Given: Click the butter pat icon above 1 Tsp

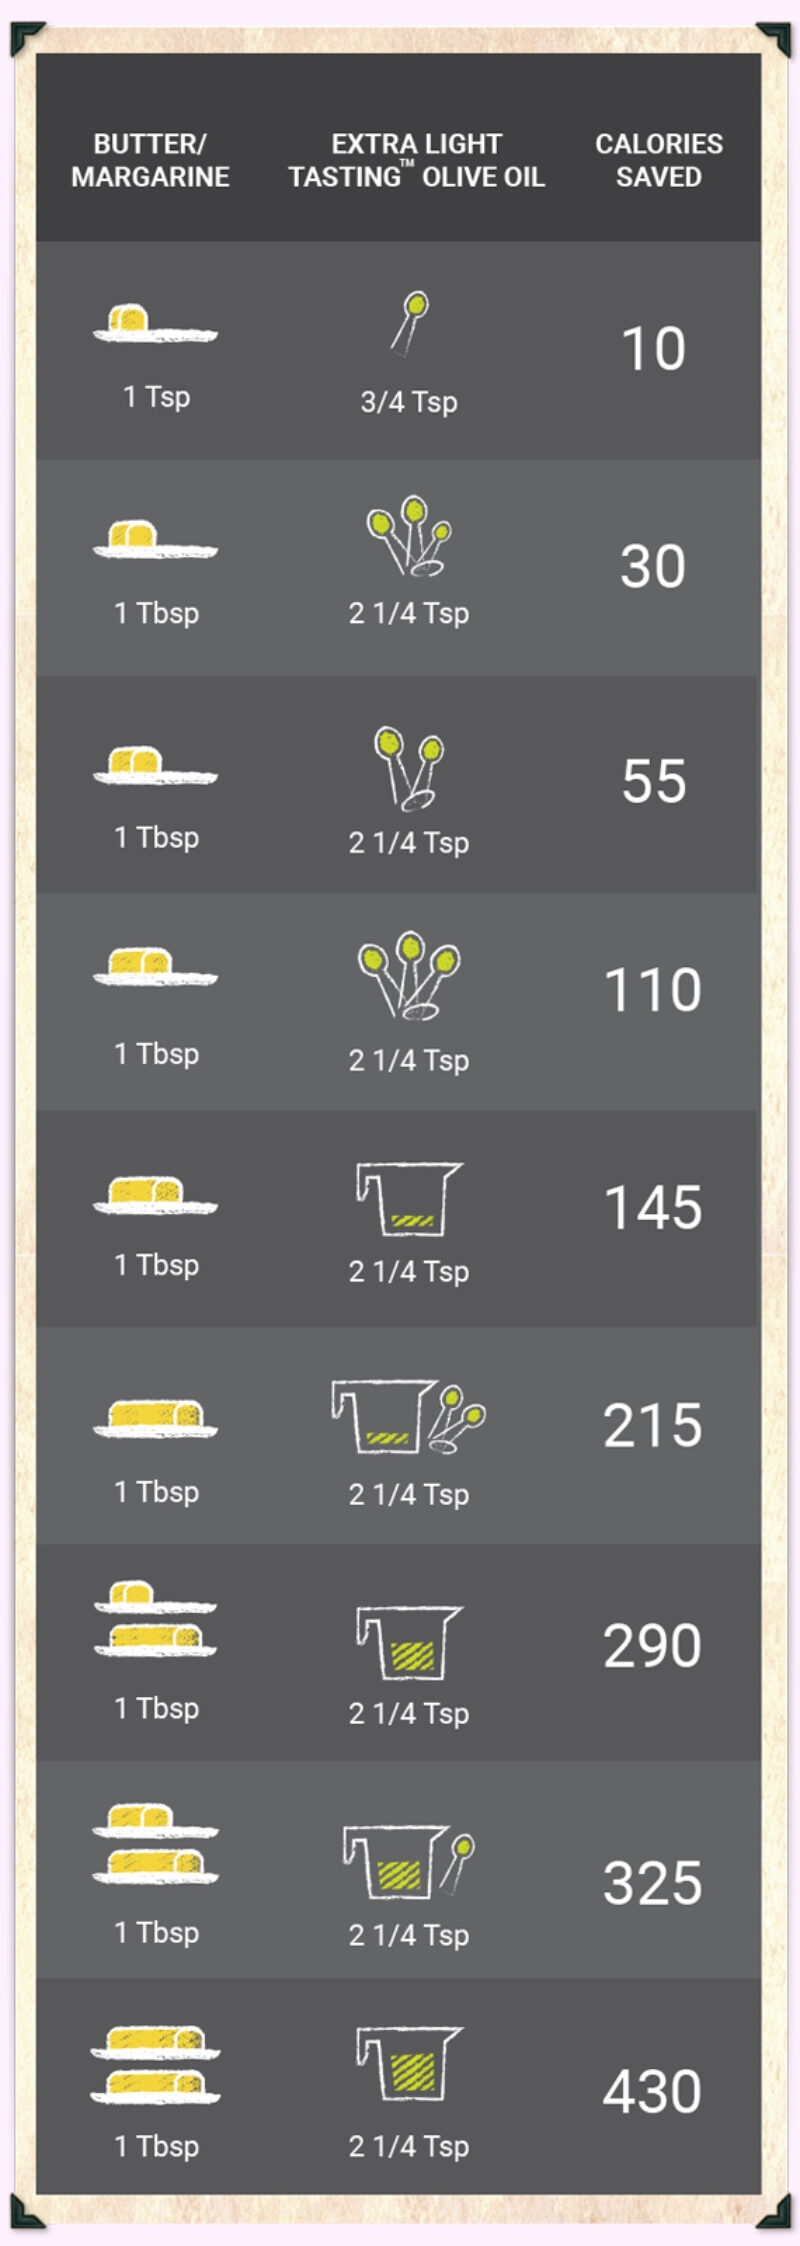Looking at the screenshot, I should [155, 322].
